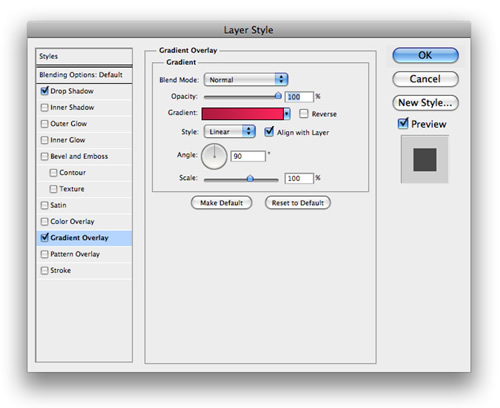Enable the Outer Glow checkbox
500x408 pixels.
44,124
